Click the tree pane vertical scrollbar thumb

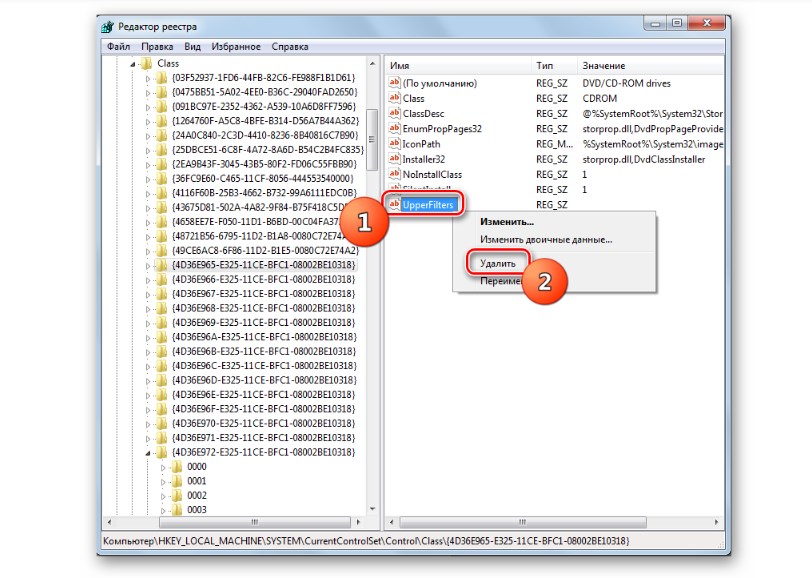click(371, 139)
